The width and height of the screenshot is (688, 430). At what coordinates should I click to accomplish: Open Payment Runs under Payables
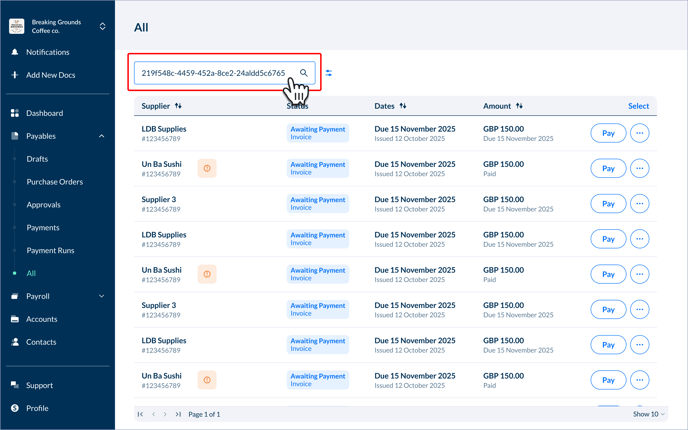pyautogui.click(x=50, y=251)
